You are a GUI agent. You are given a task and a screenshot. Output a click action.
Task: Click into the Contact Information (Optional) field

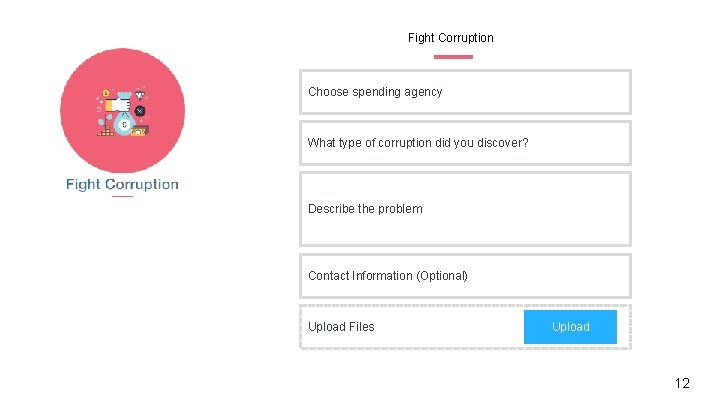(465, 276)
